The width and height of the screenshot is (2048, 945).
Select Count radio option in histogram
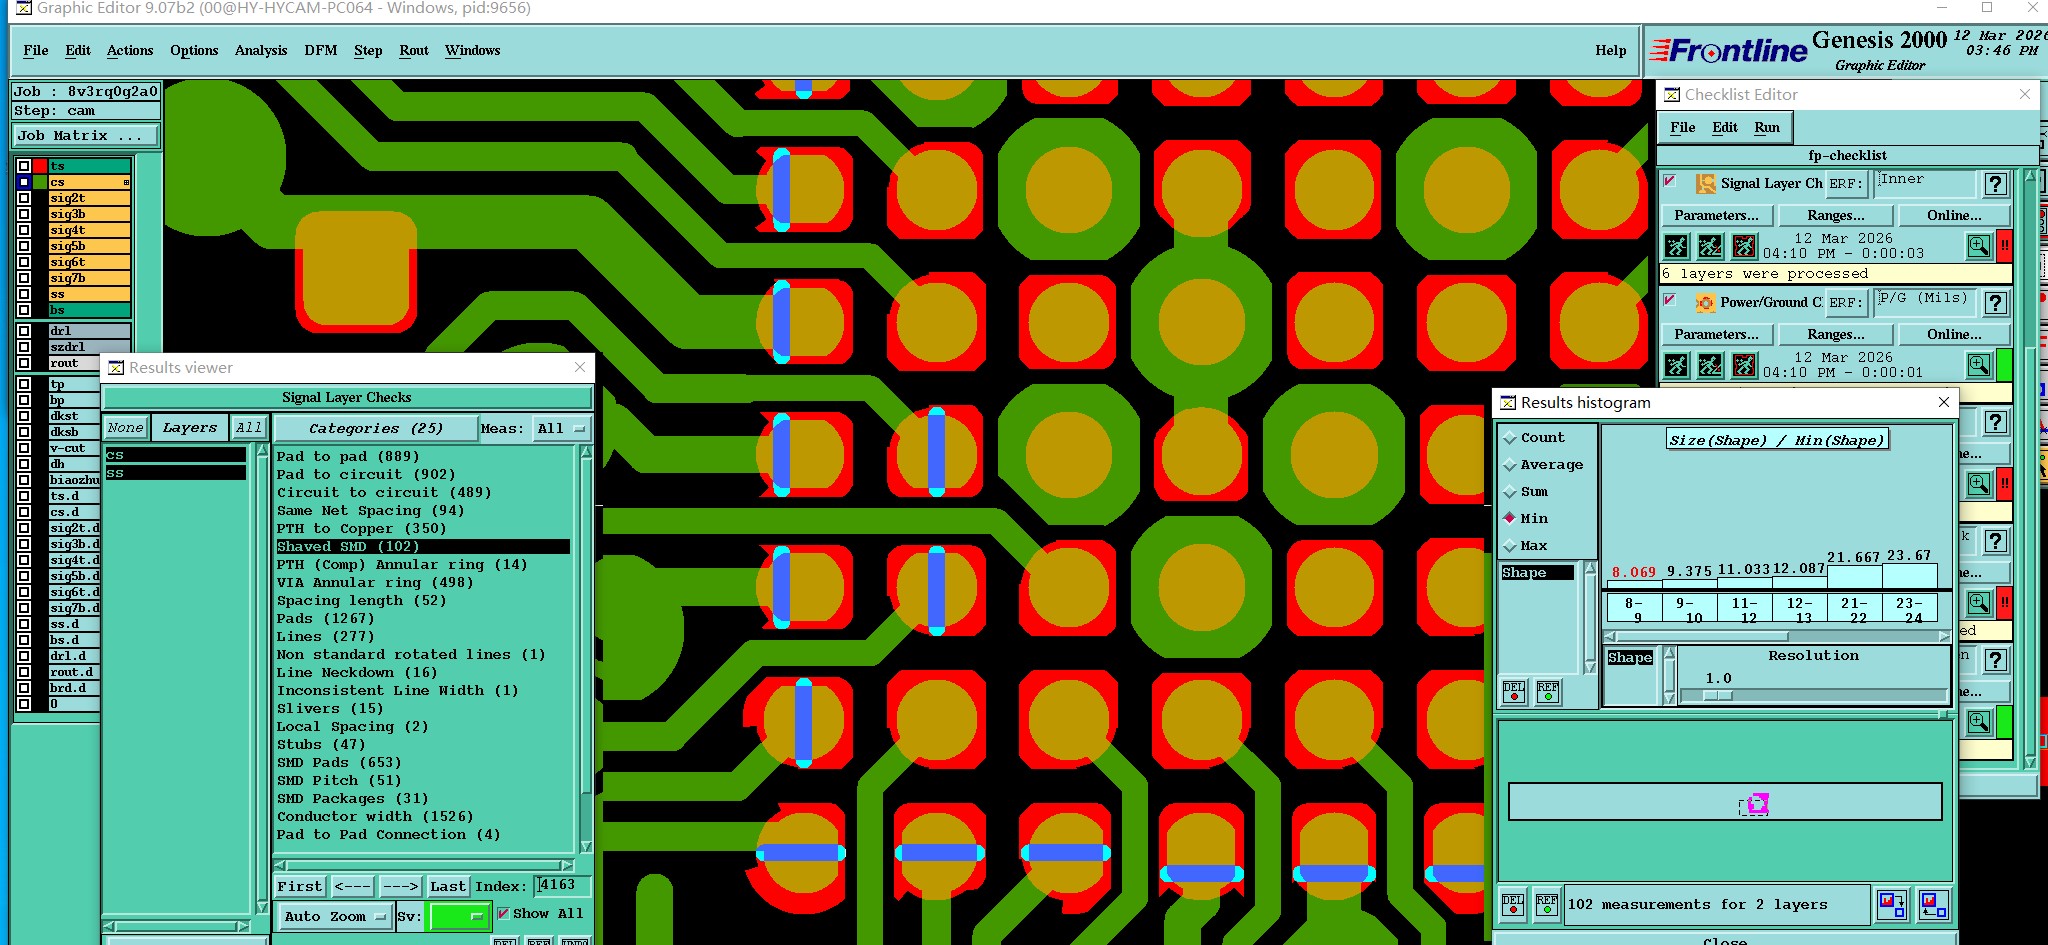[1510, 438]
